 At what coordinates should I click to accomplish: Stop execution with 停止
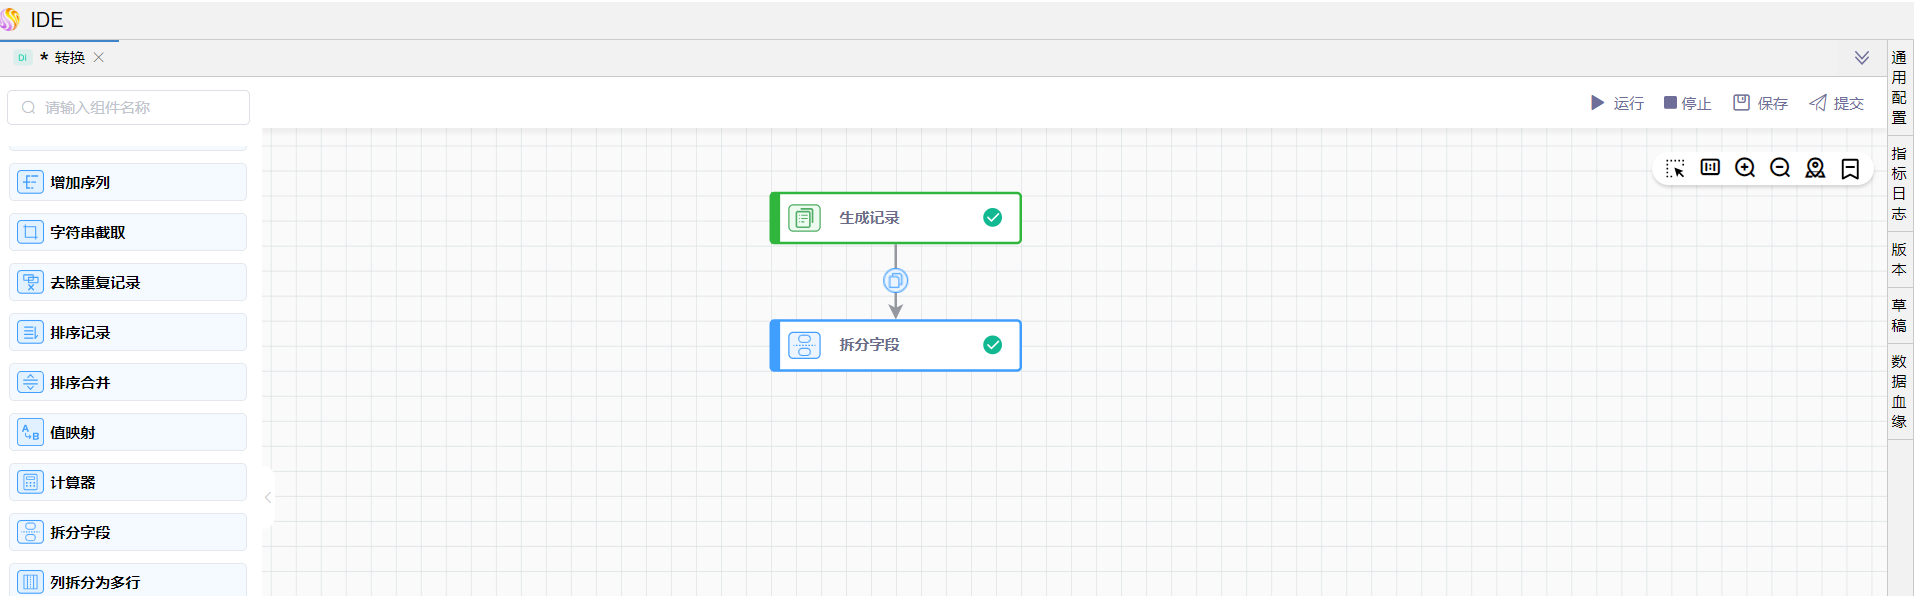[x=1687, y=103]
